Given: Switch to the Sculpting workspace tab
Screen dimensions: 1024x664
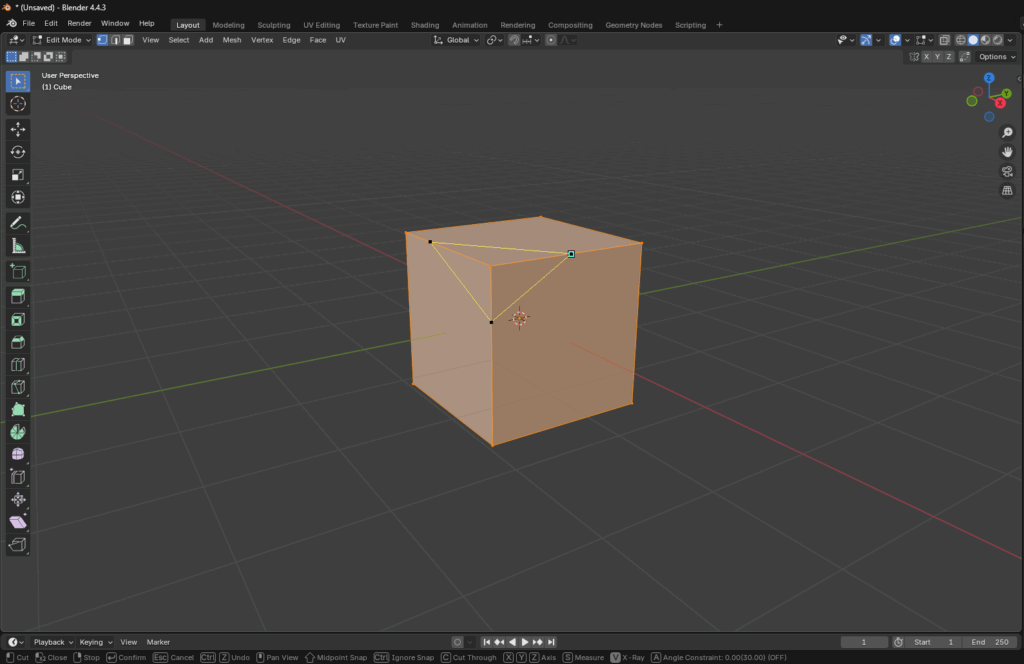Looking at the screenshot, I should point(274,25).
